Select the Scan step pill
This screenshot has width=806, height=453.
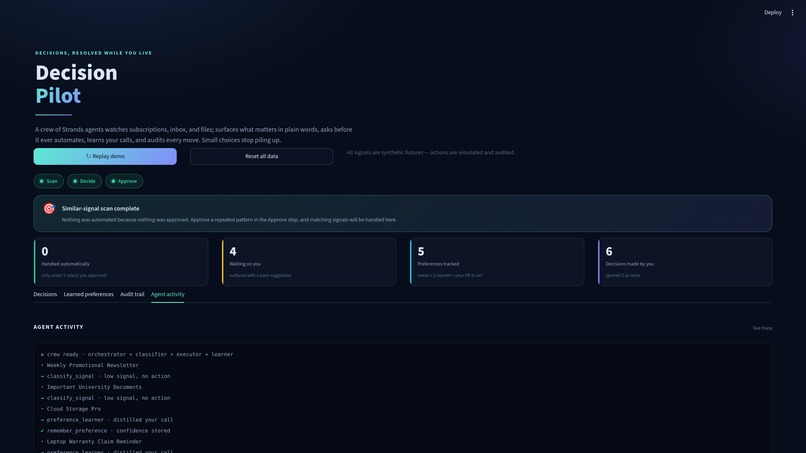[x=49, y=181]
